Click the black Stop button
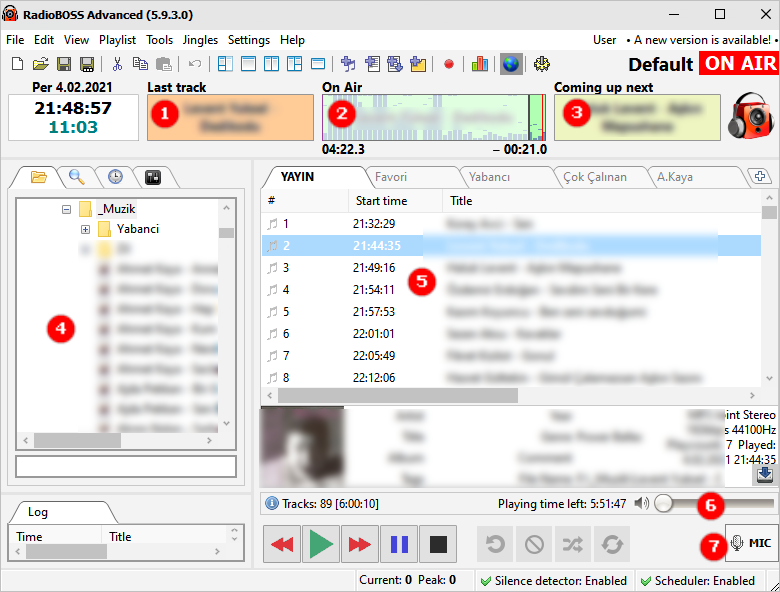780x592 pixels. pos(438,544)
